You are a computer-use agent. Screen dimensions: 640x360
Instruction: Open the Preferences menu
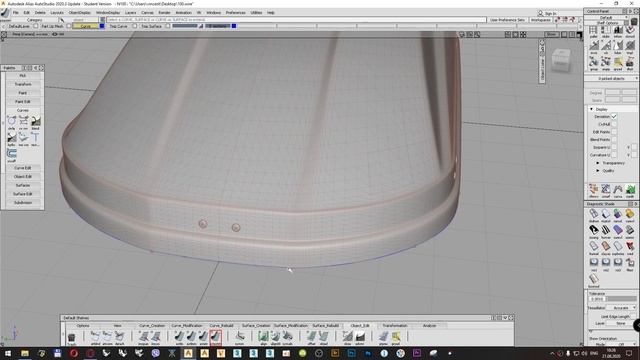[236, 13]
